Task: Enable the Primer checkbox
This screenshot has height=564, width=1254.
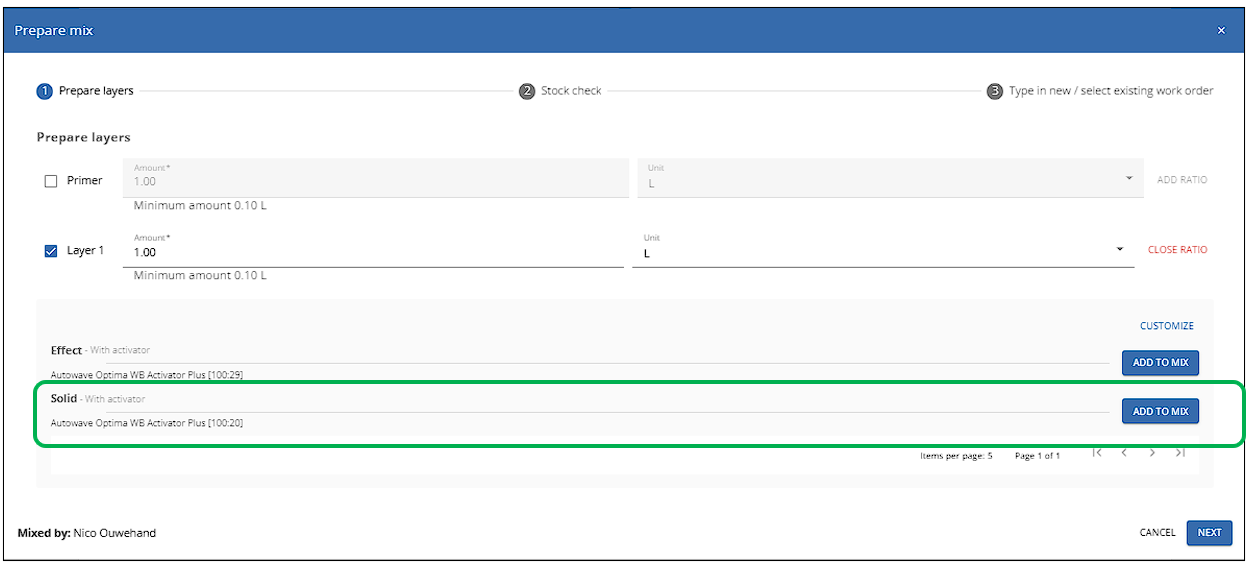Action: pyautogui.click(x=51, y=181)
